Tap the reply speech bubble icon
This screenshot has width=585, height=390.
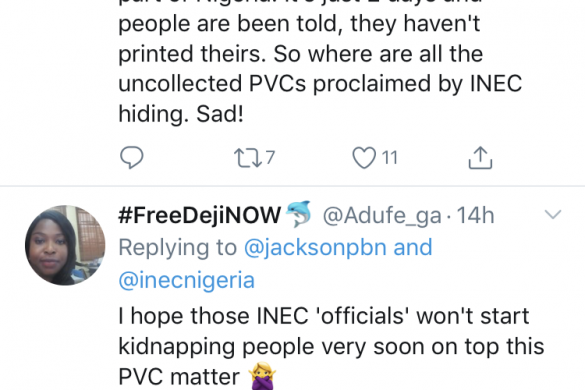[131, 157]
